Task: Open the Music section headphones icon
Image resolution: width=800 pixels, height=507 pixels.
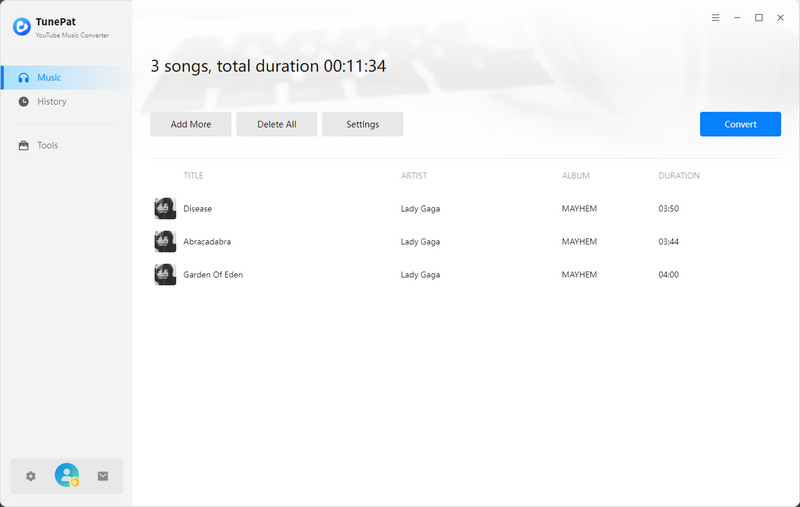Action: coord(23,78)
